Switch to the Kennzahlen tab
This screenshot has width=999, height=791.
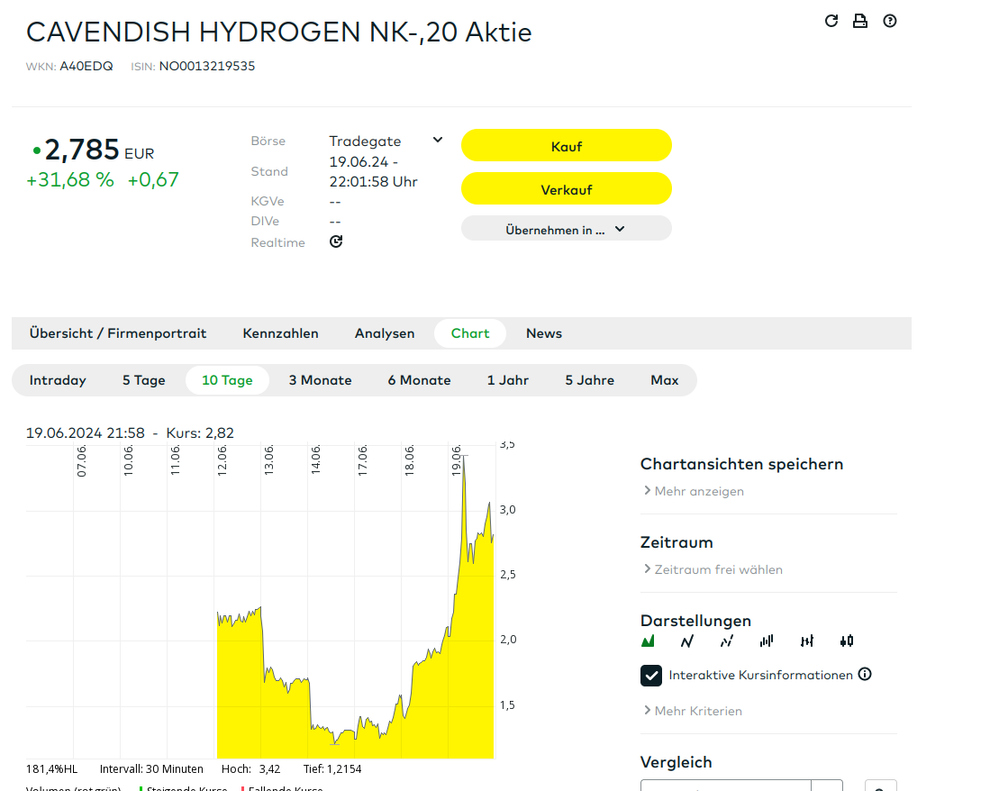click(280, 333)
